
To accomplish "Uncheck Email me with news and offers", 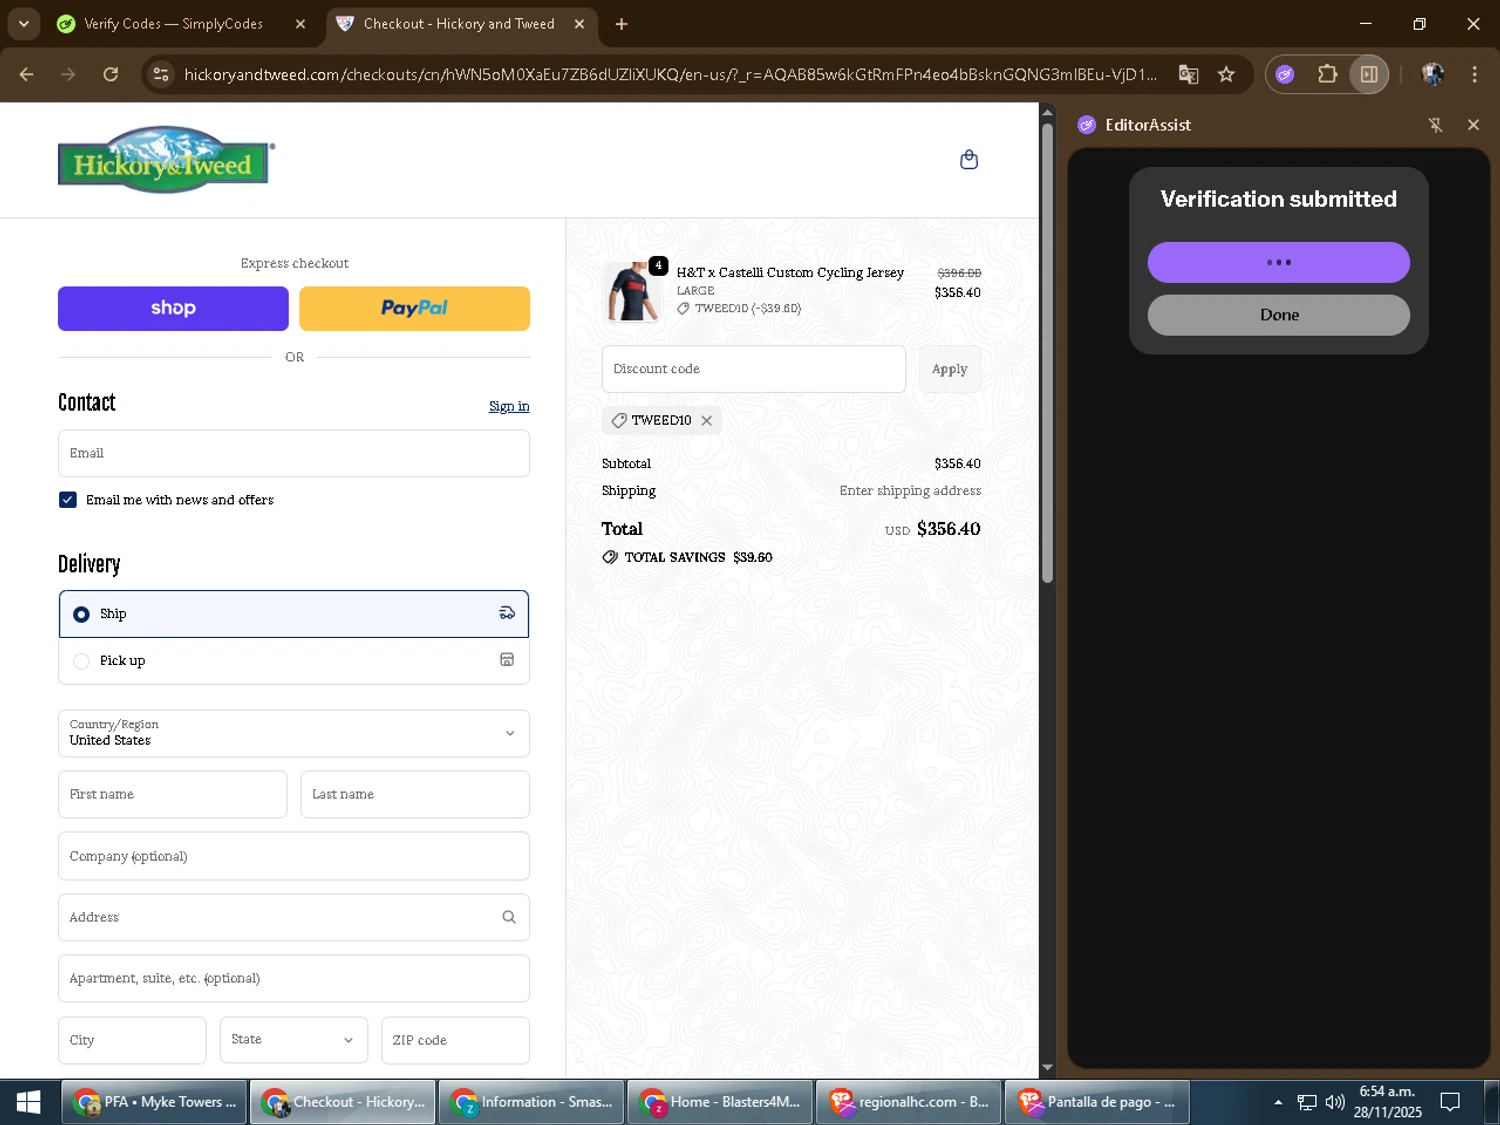I will 68,500.
